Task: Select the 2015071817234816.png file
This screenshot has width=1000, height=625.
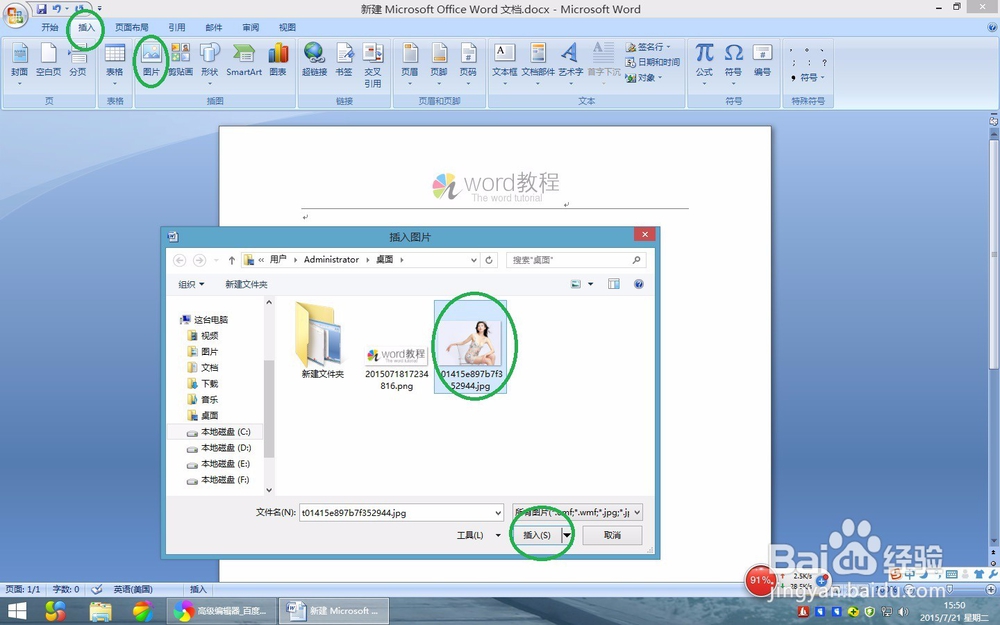Action: pos(397,369)
